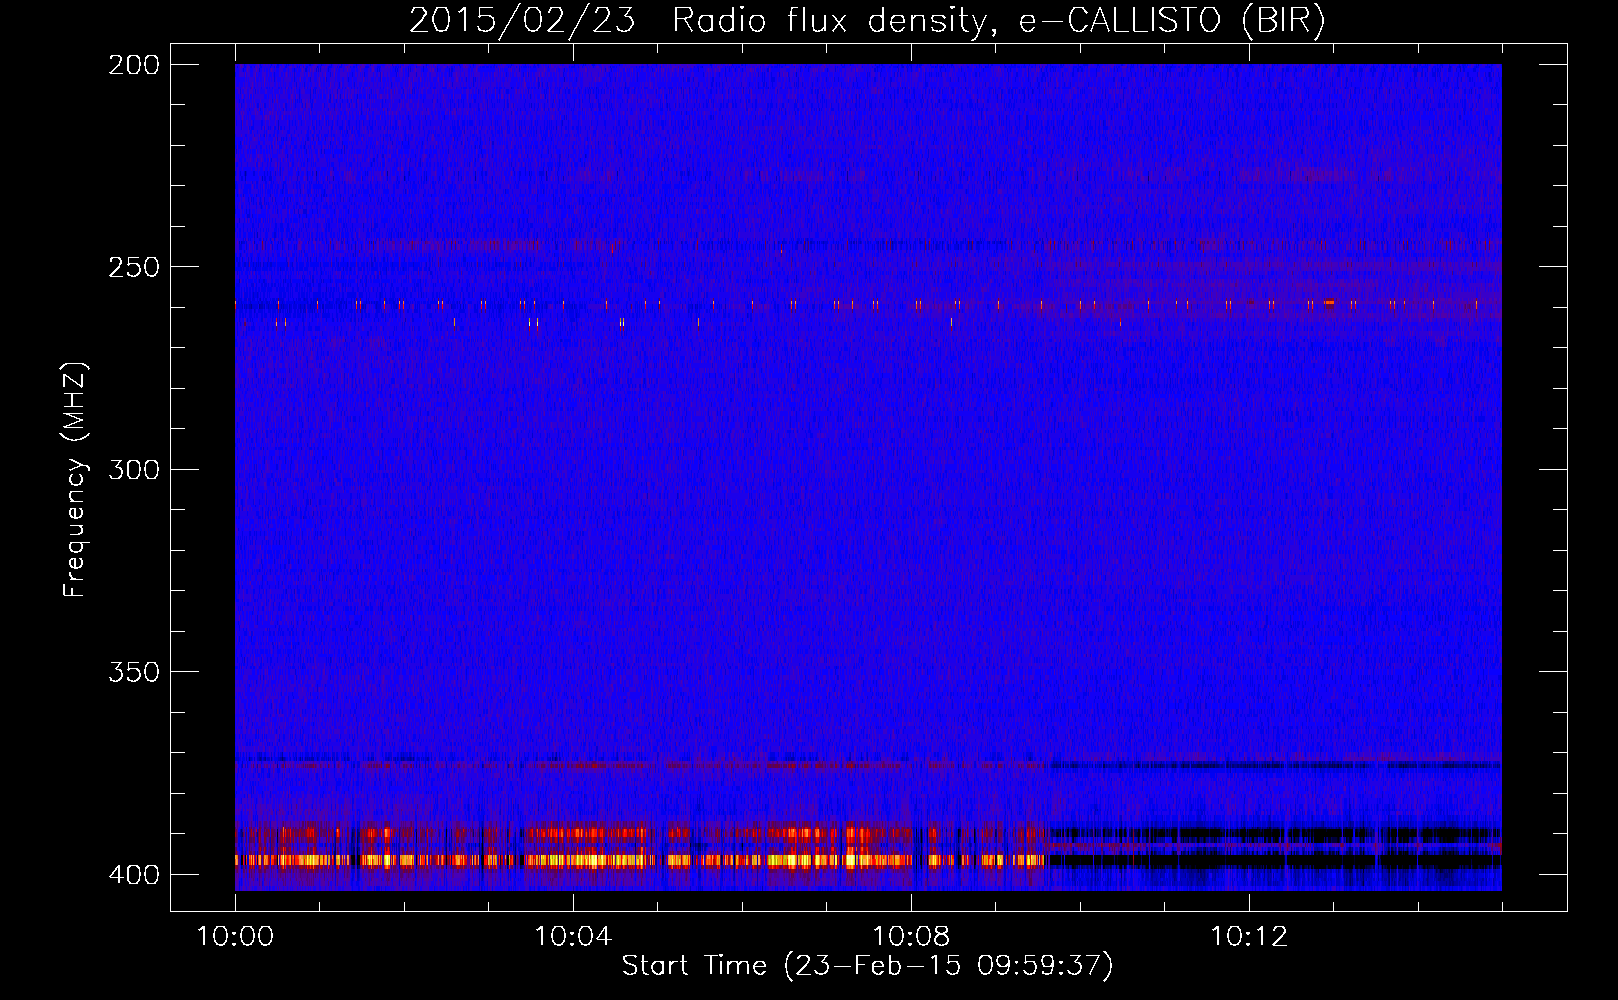Select the "Frequency (MHZ)" y-axis label
The height and width of the screenshot is (1000, 1618).
pyautogui.click(x=75, y=479)
